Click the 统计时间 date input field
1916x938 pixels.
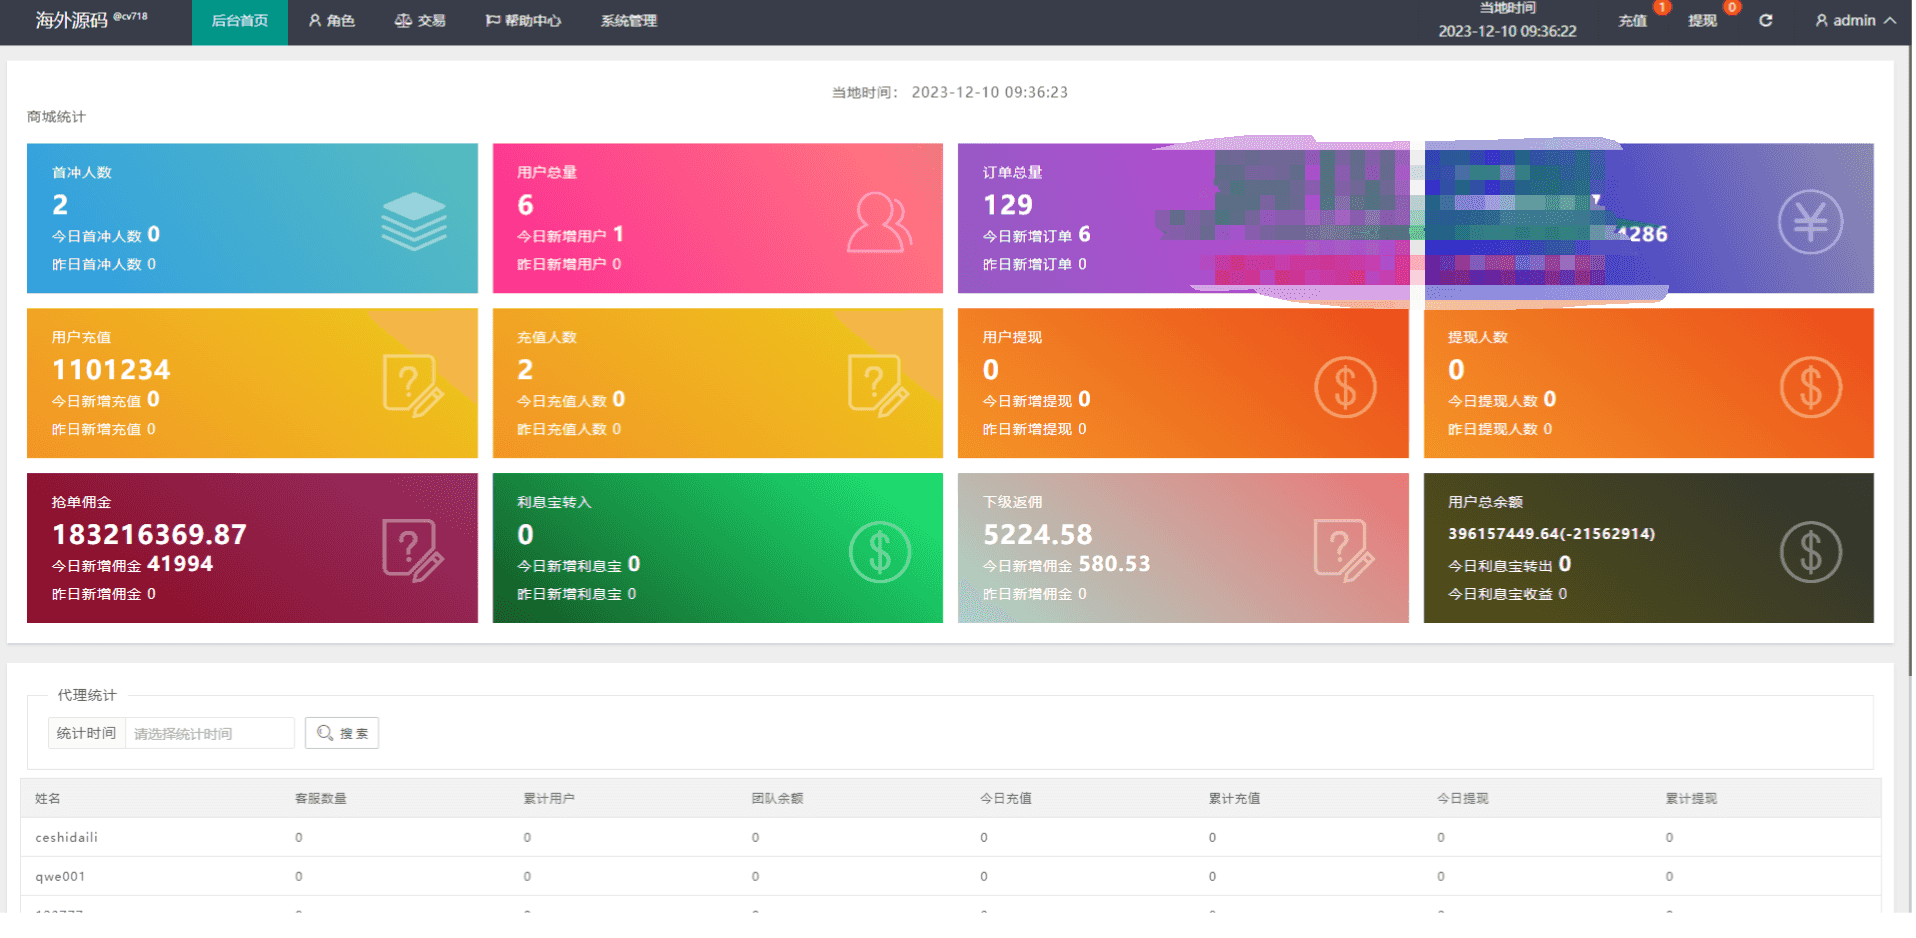pyautogui.click(x=209, y=733)
